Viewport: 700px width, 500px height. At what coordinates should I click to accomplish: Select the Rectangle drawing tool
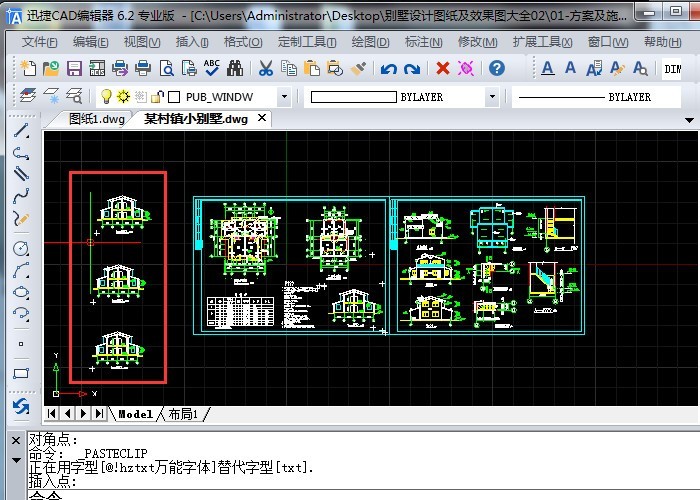(x=21, y=373)
